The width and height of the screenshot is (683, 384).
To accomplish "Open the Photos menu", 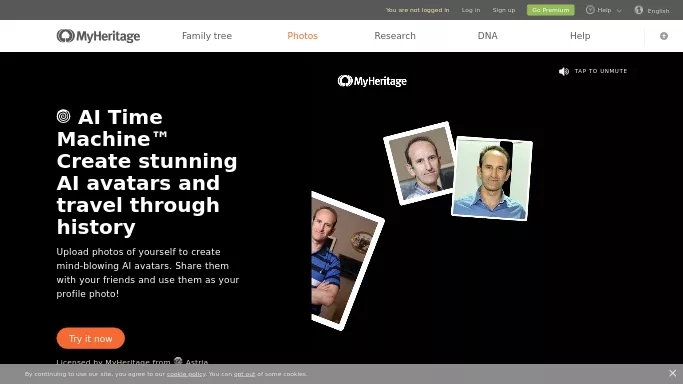I will (x=302, y=36).
